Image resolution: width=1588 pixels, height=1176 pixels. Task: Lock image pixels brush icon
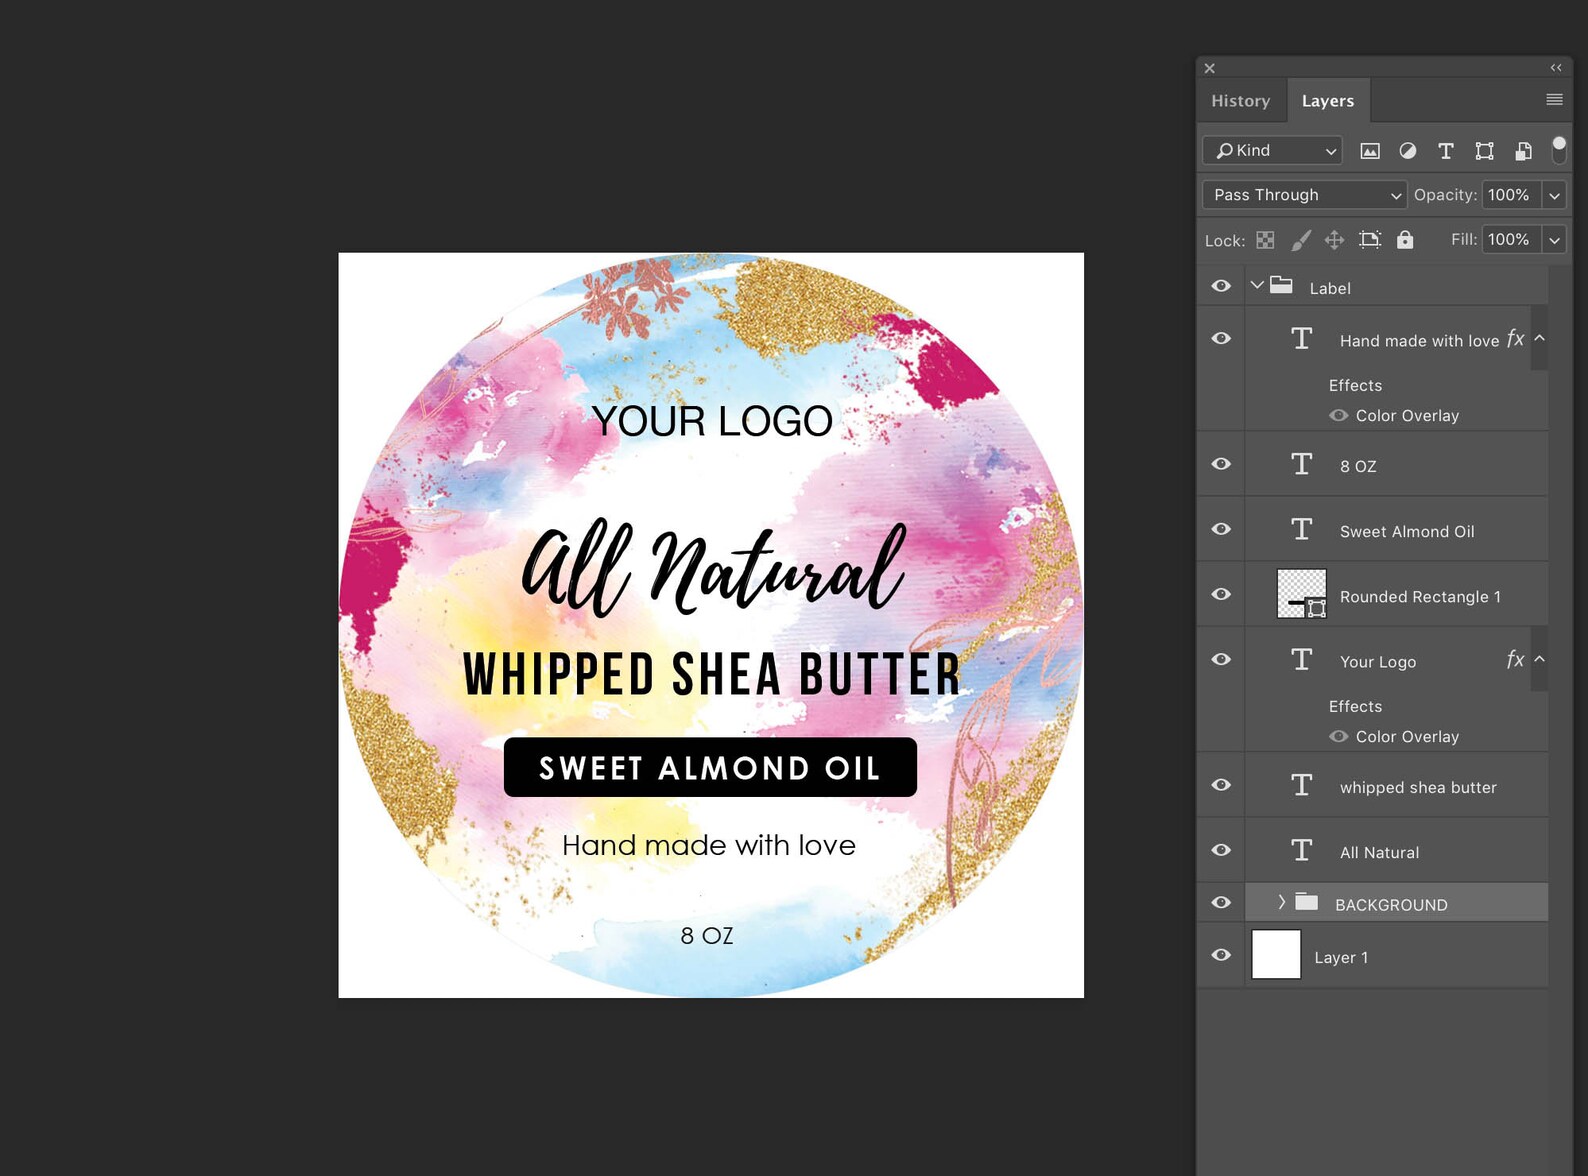[1300, 240]
